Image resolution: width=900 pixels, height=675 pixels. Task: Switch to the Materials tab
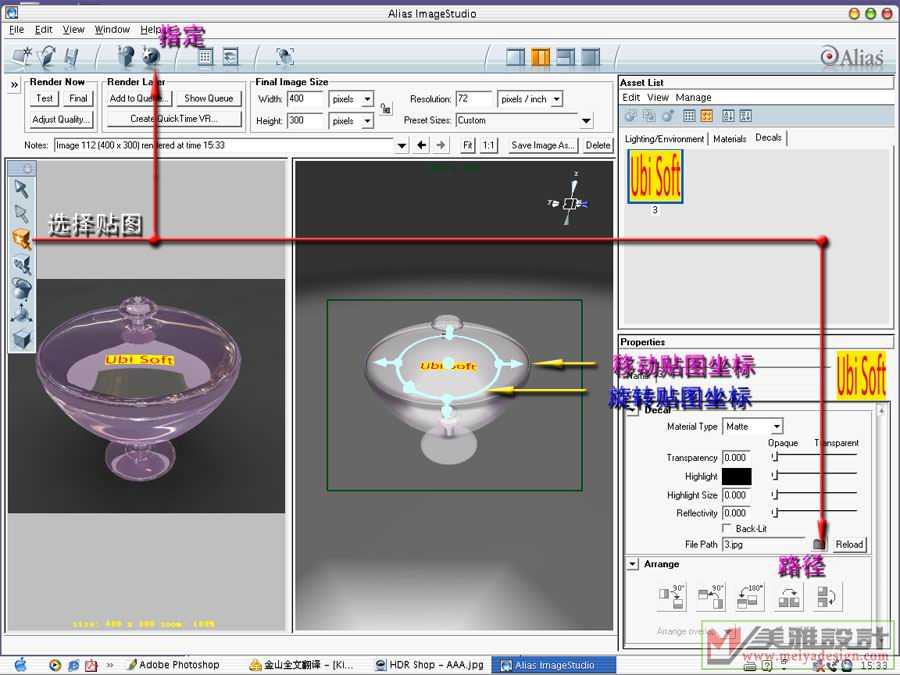tap(730, 139)
